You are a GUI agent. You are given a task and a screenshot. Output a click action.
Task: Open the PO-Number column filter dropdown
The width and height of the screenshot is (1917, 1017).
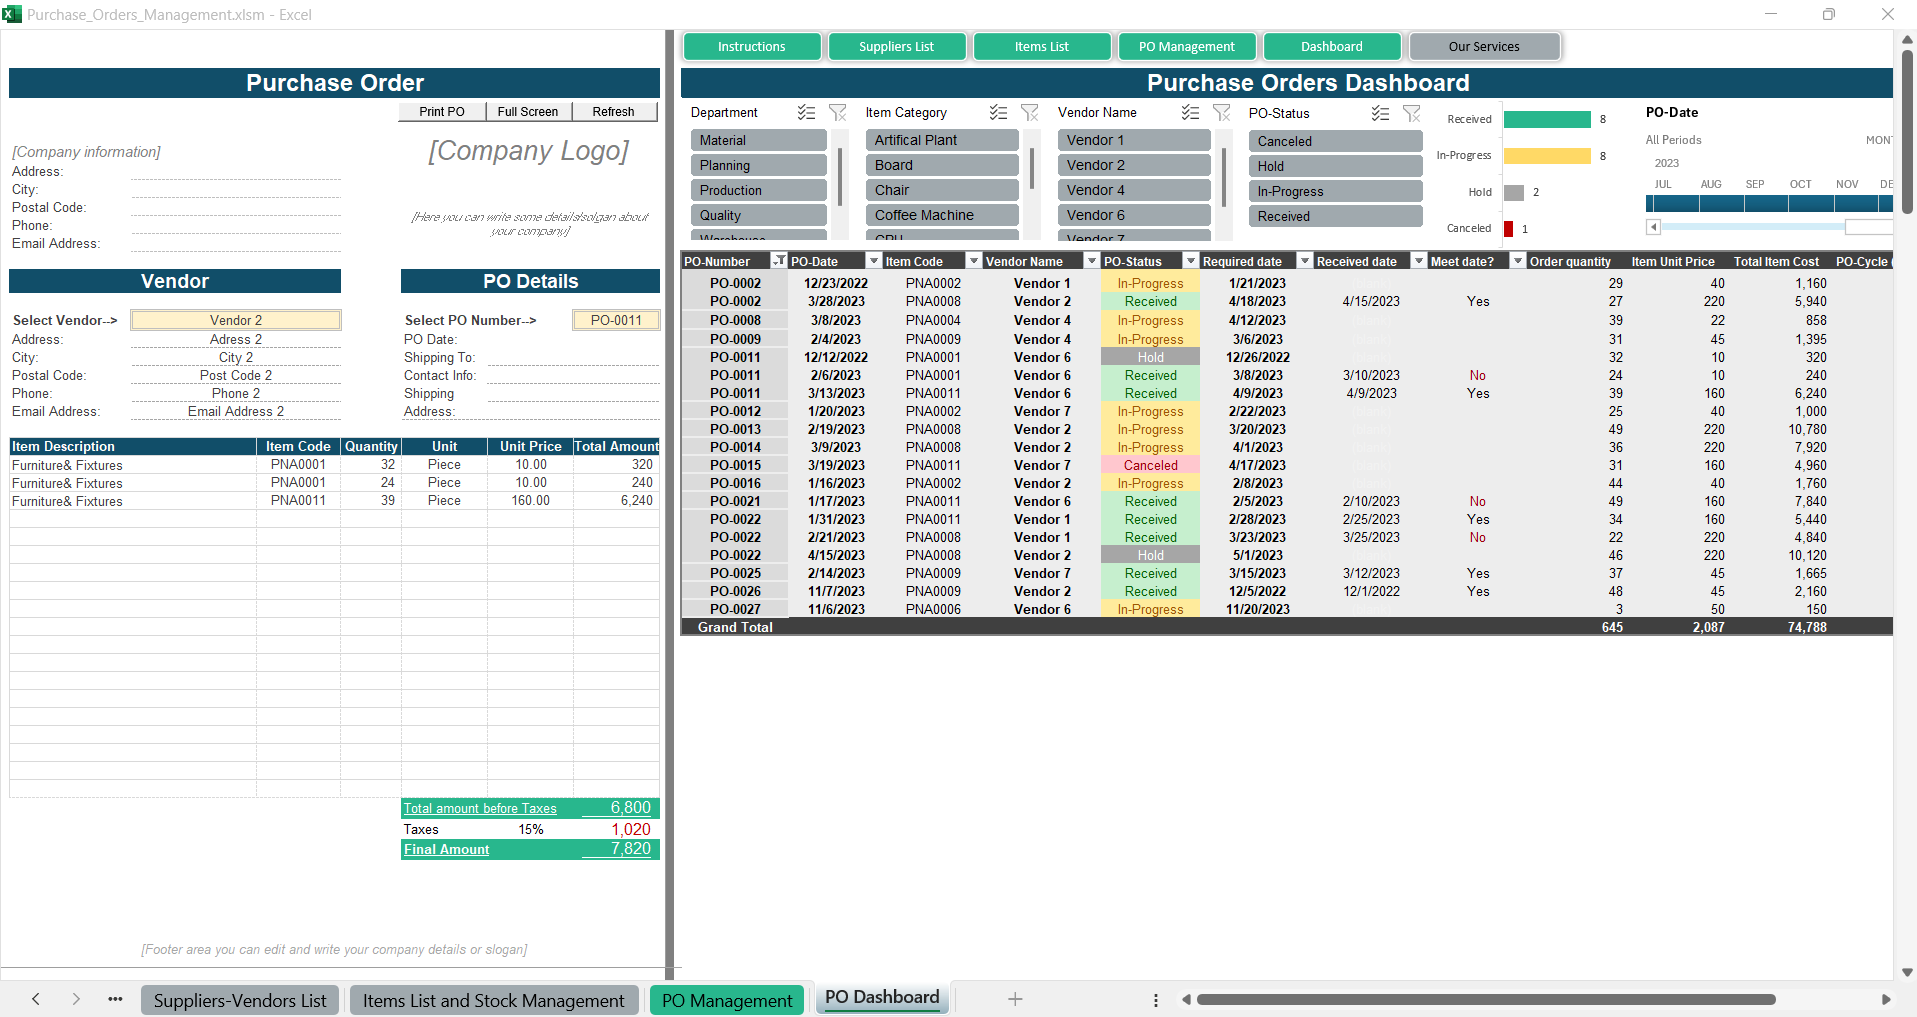[x=778, y=261]
